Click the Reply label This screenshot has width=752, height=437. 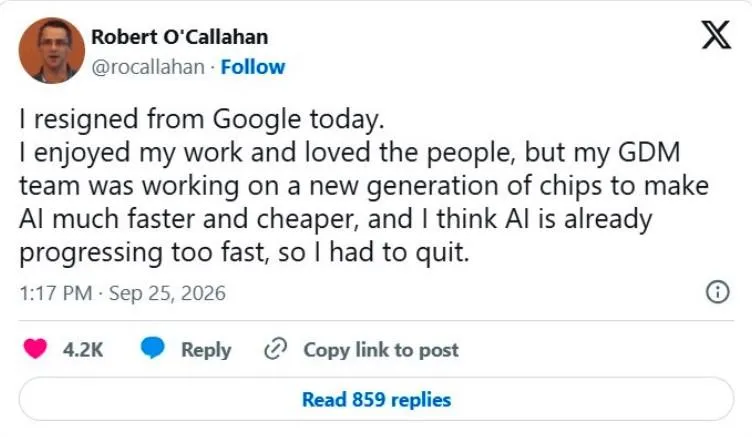206,350
